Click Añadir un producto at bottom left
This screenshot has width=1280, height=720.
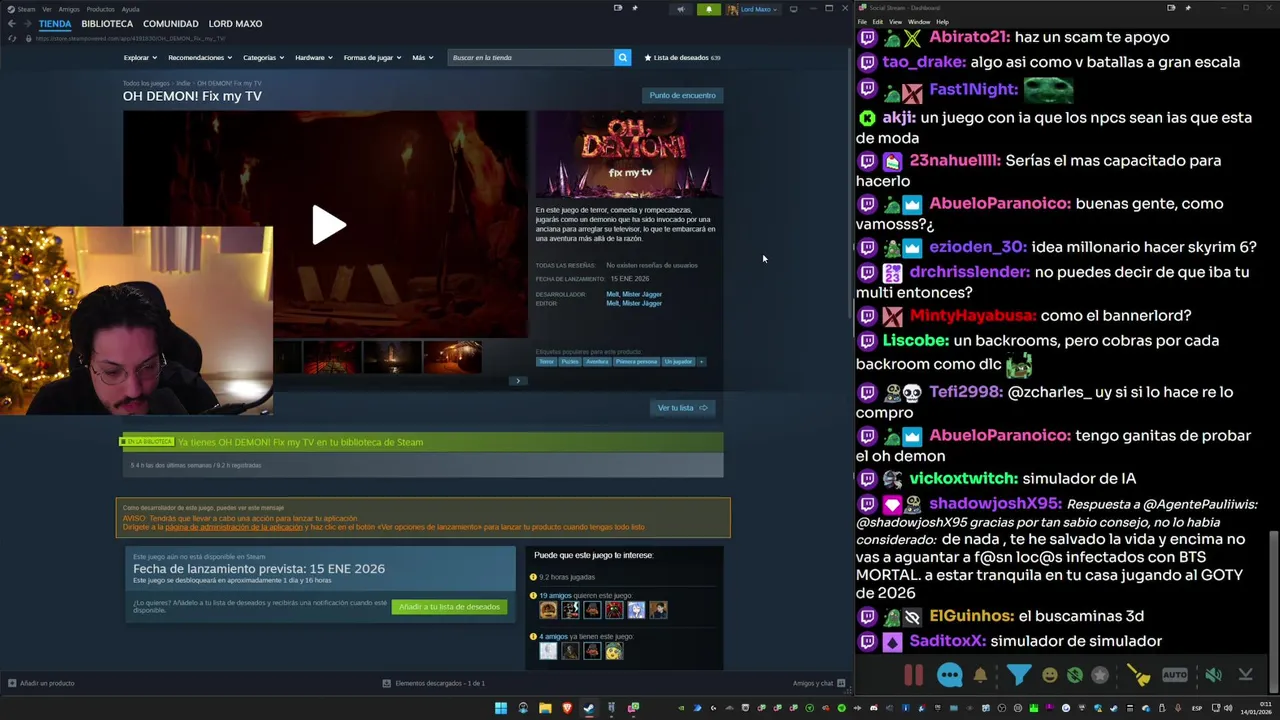point(41,683)
